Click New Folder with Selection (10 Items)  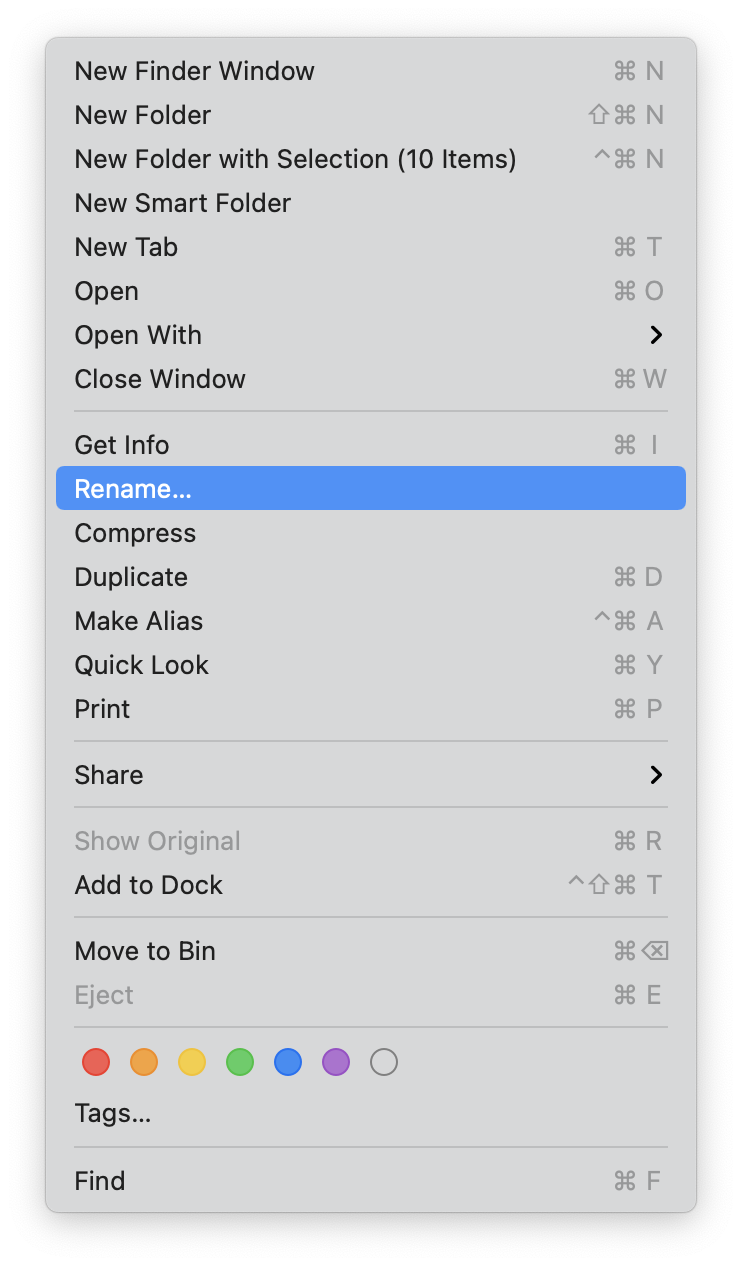295,159
